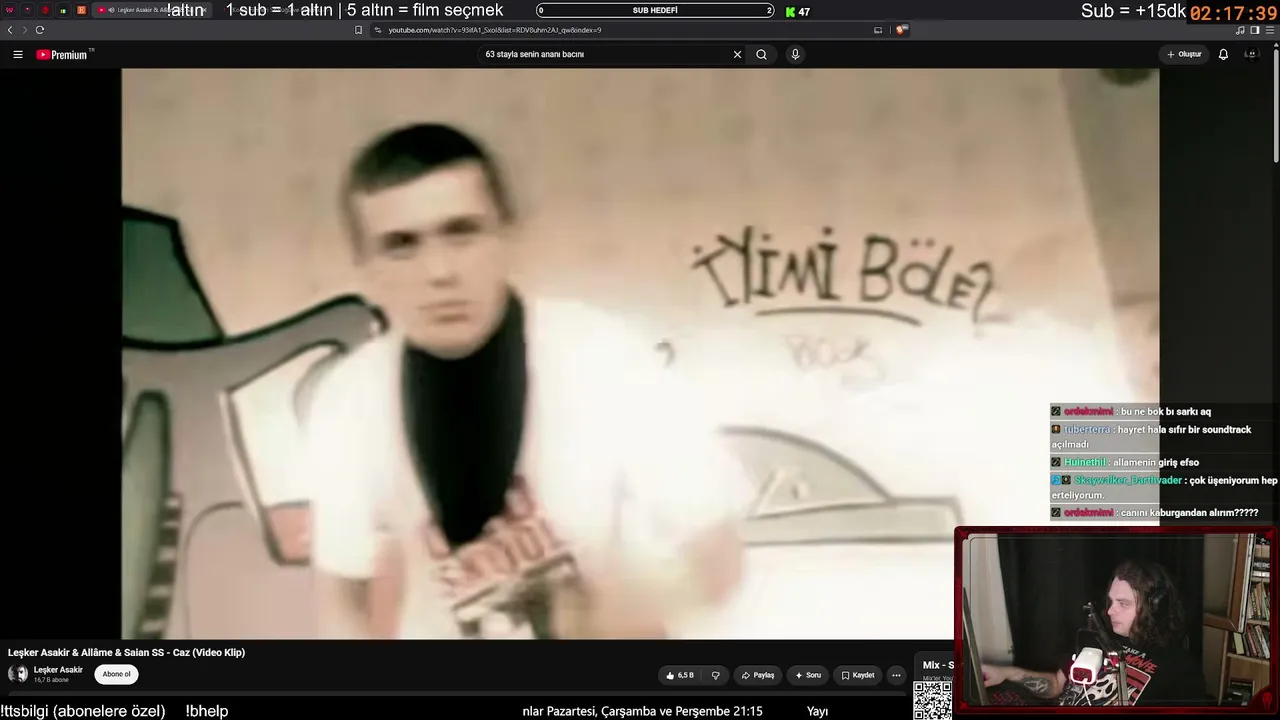This screenshot has height=720, width=1280.
Task: Click the SUB HEDEFİ goal progress bar
Action: point(655,10)
